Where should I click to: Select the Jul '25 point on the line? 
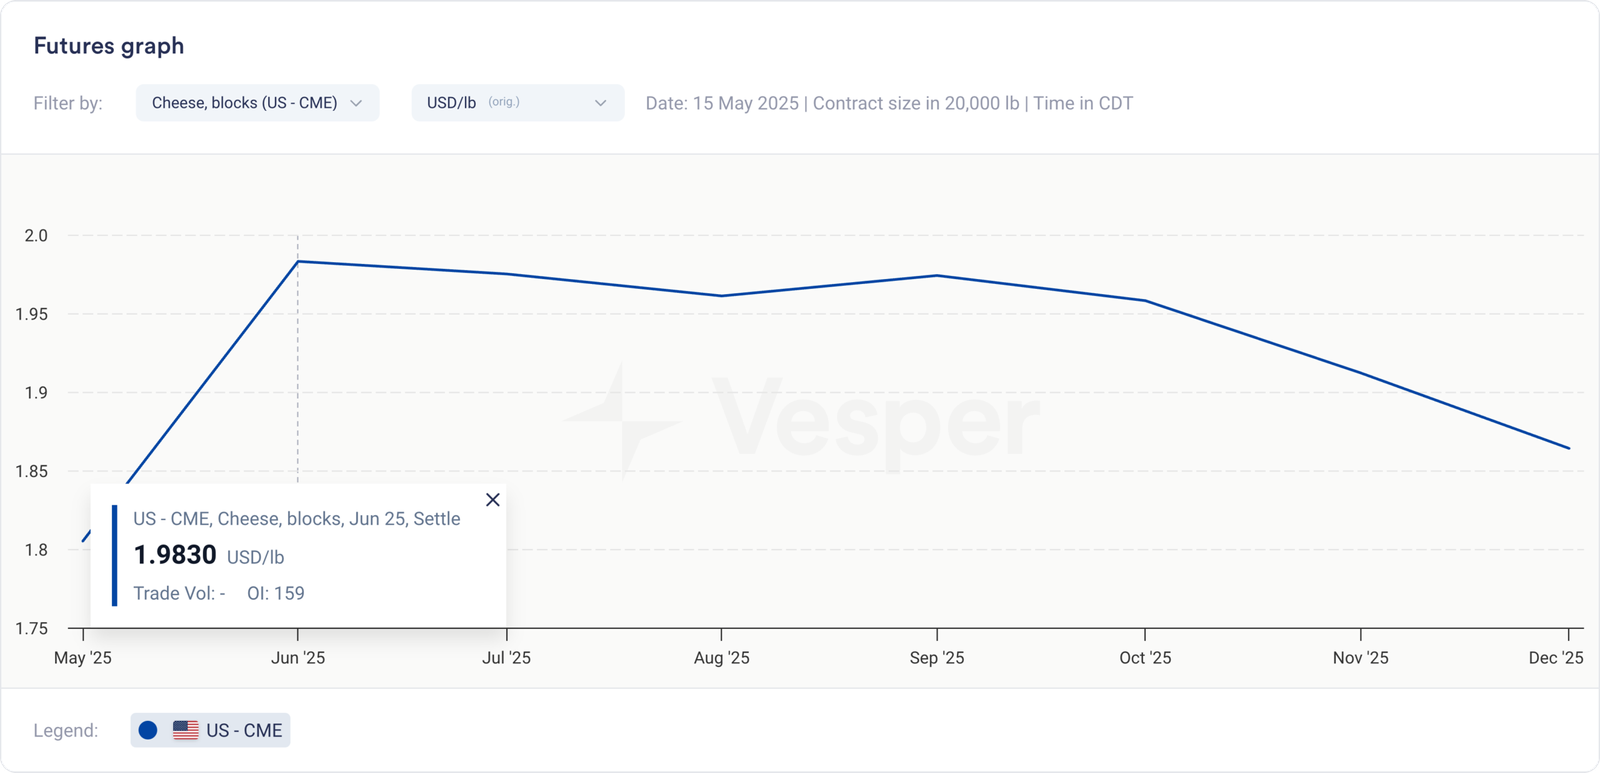tap(507, 274)
